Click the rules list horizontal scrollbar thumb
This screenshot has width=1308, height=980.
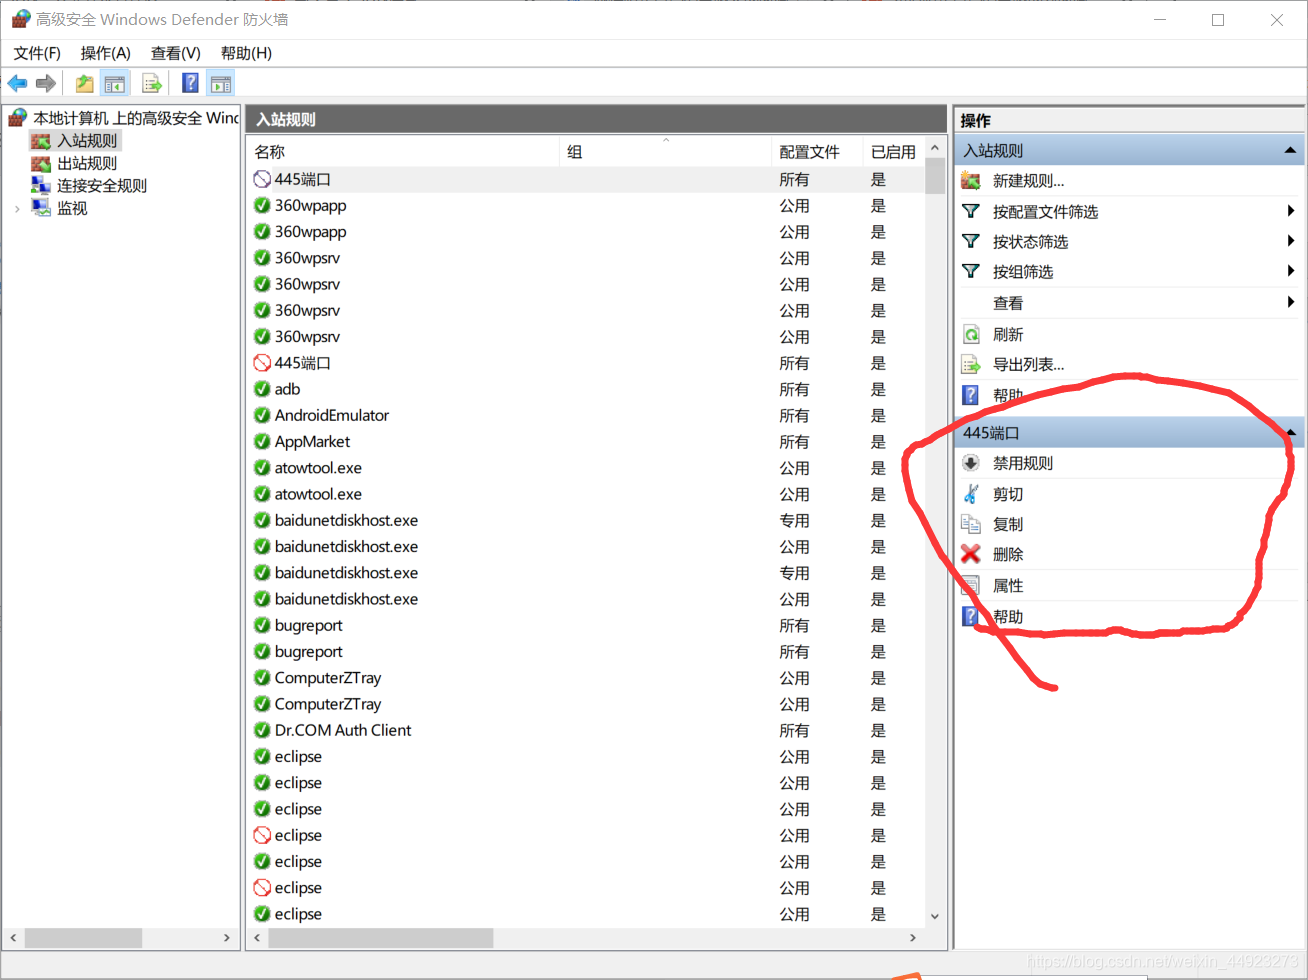tap(380, 938)
